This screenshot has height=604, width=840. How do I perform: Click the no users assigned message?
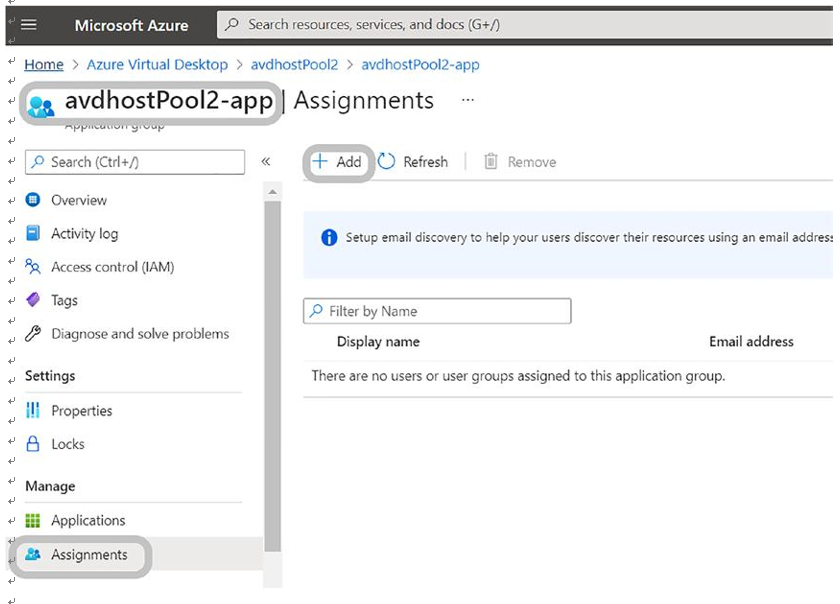click(518, 376)
